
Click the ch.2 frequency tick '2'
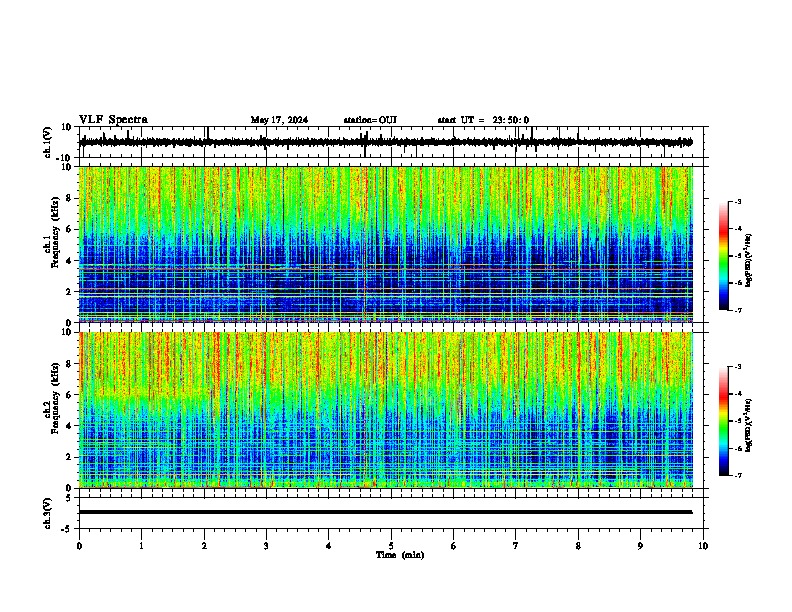click(71, 457)
